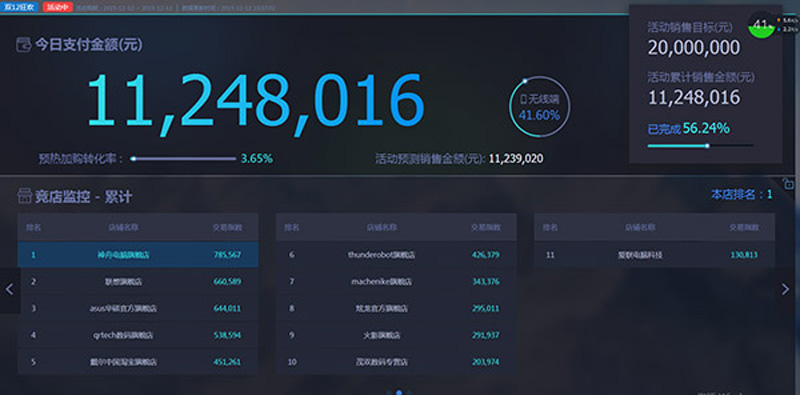Select the asus flagship store row
This screenshot has width=800, height=395.
click(x=138, y=308)
